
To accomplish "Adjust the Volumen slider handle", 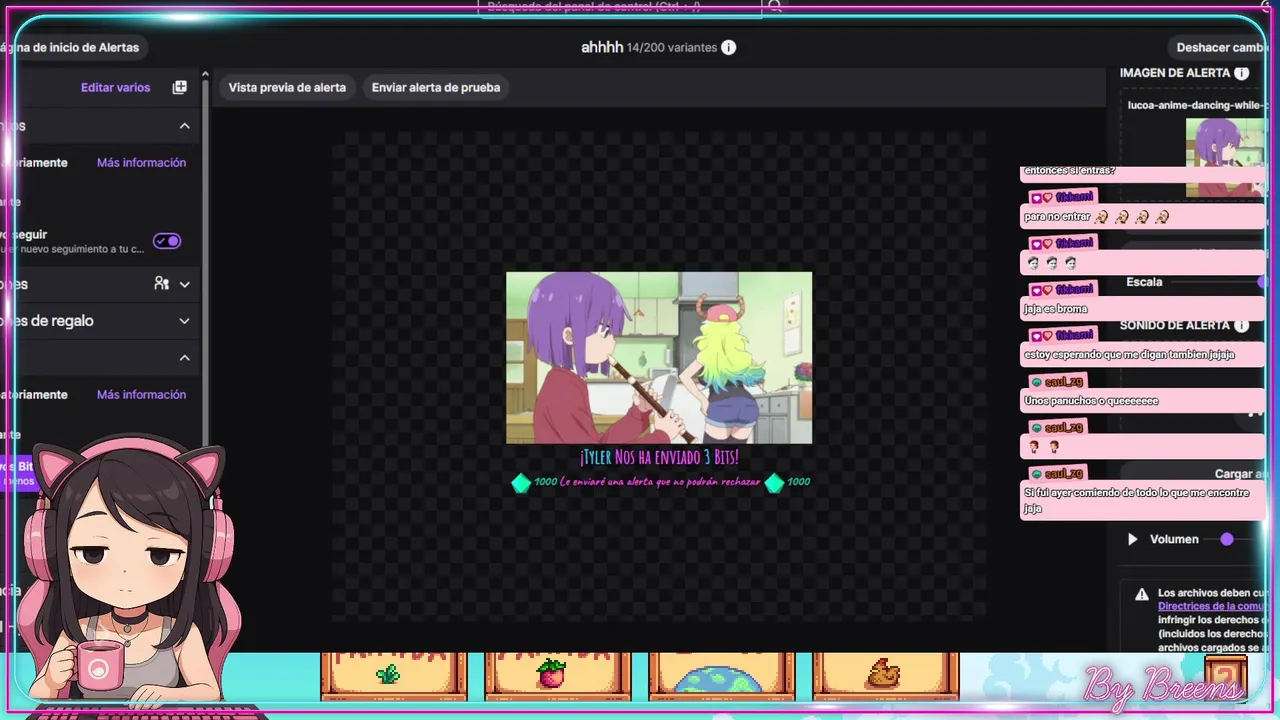I will point(1227,539).
